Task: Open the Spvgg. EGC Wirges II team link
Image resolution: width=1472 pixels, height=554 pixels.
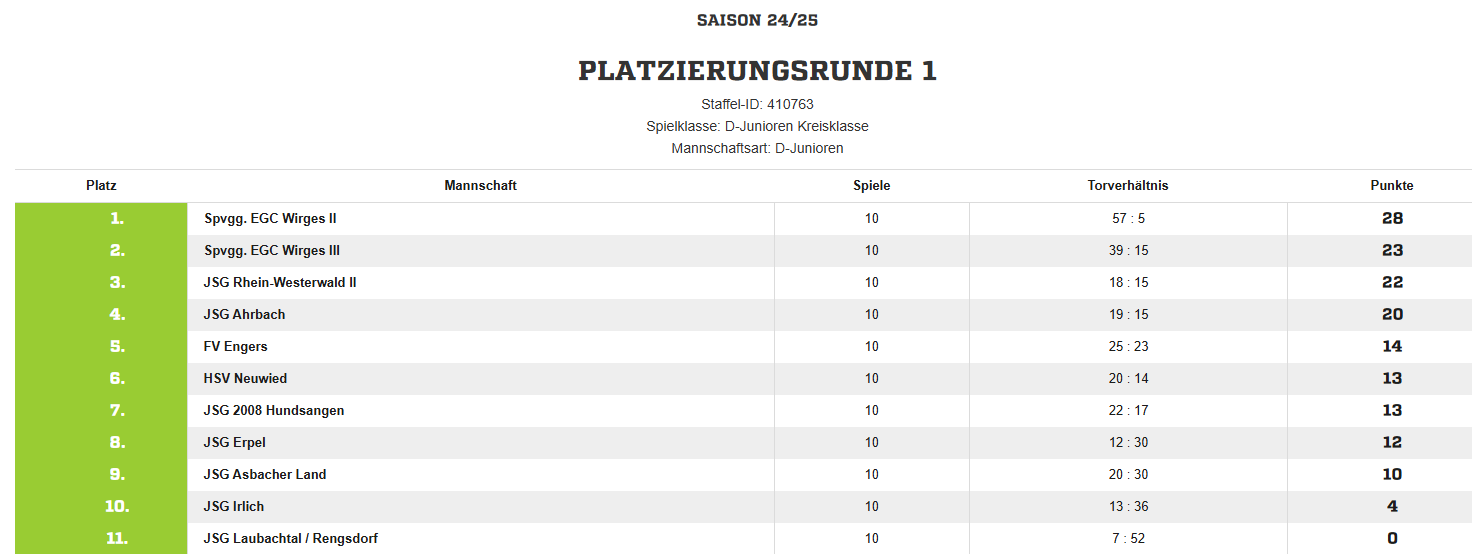Action: pyautogui.click(x=270, y=219)
